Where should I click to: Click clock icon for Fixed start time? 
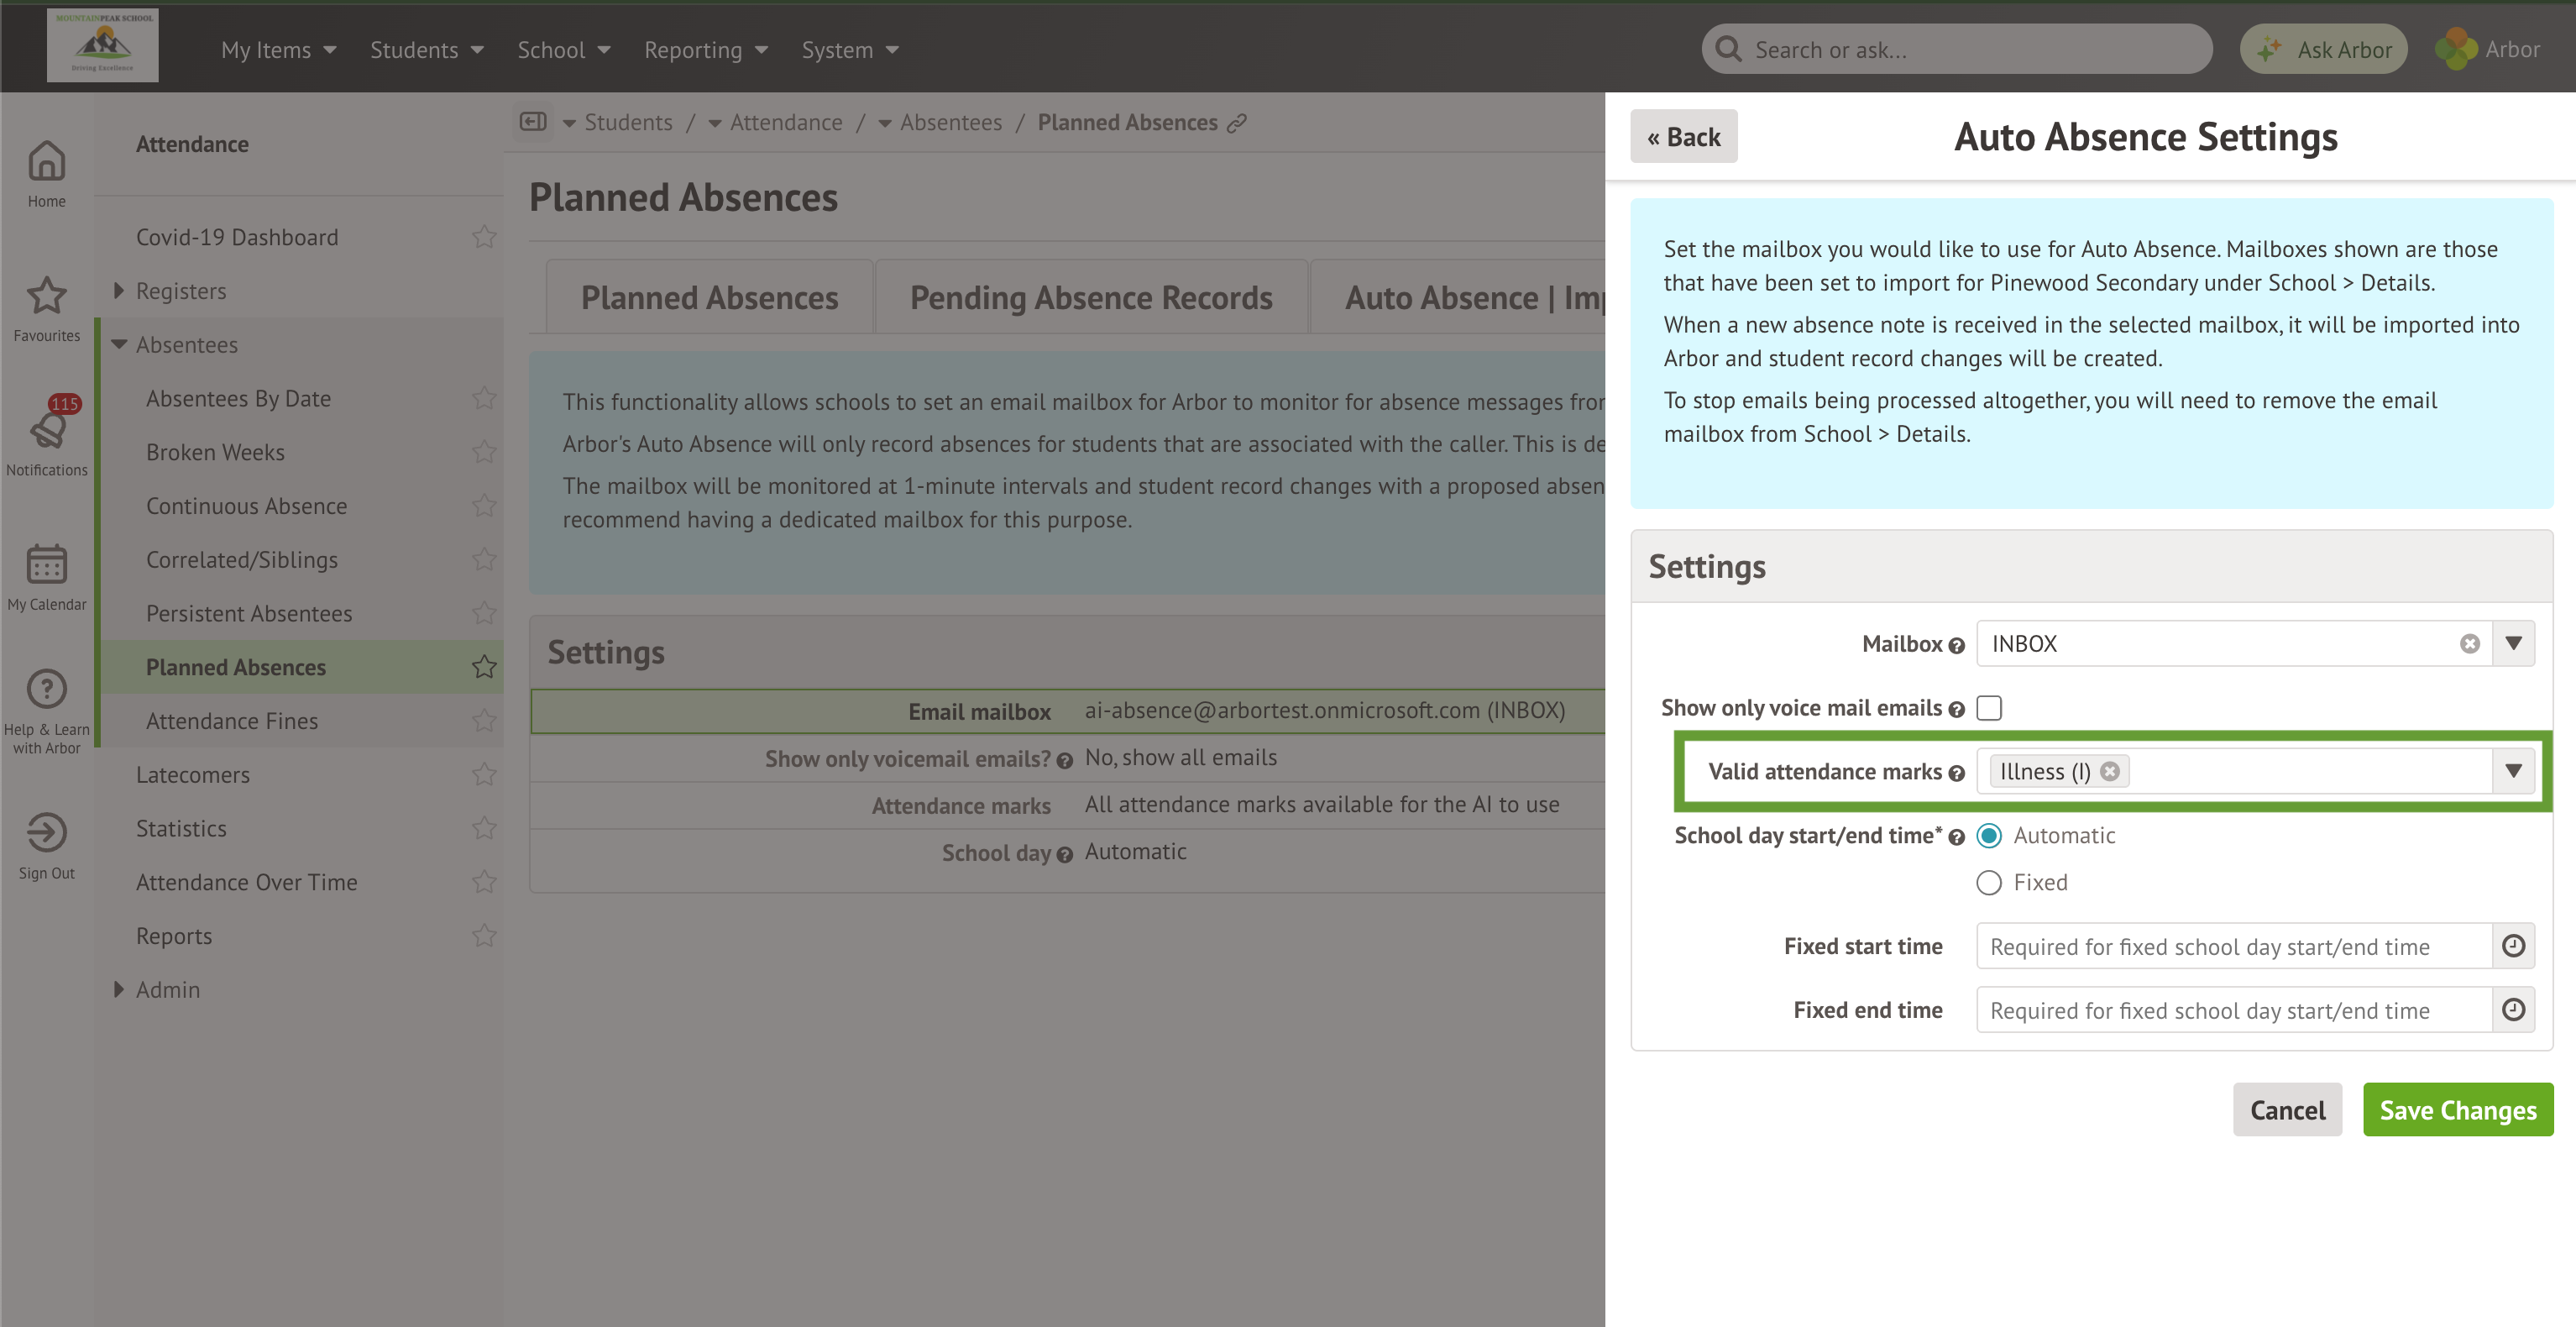2513,946
